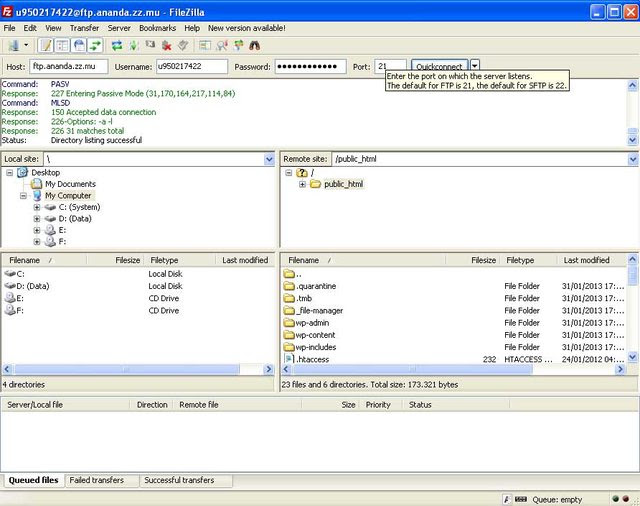Click 'New version available!' menu item

pos(247,28)
